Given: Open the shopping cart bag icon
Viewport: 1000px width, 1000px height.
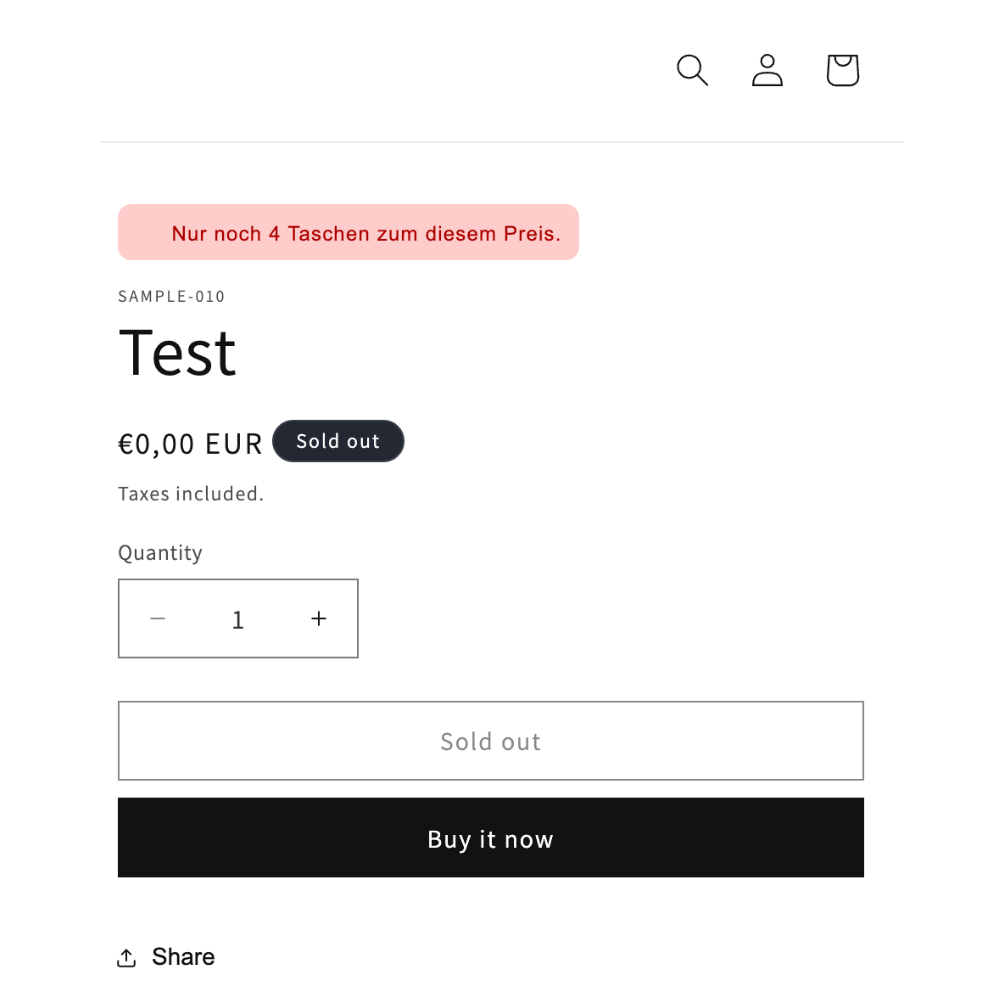Looking at the screenshot, I should point(842,70).
